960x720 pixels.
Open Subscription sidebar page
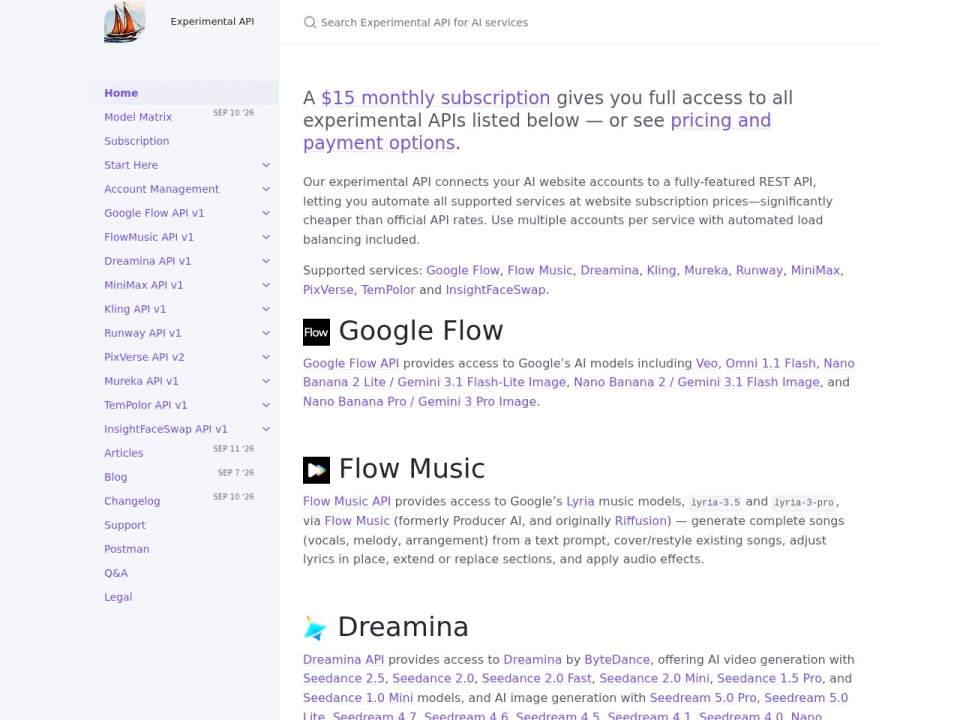[x=137, y=141]
